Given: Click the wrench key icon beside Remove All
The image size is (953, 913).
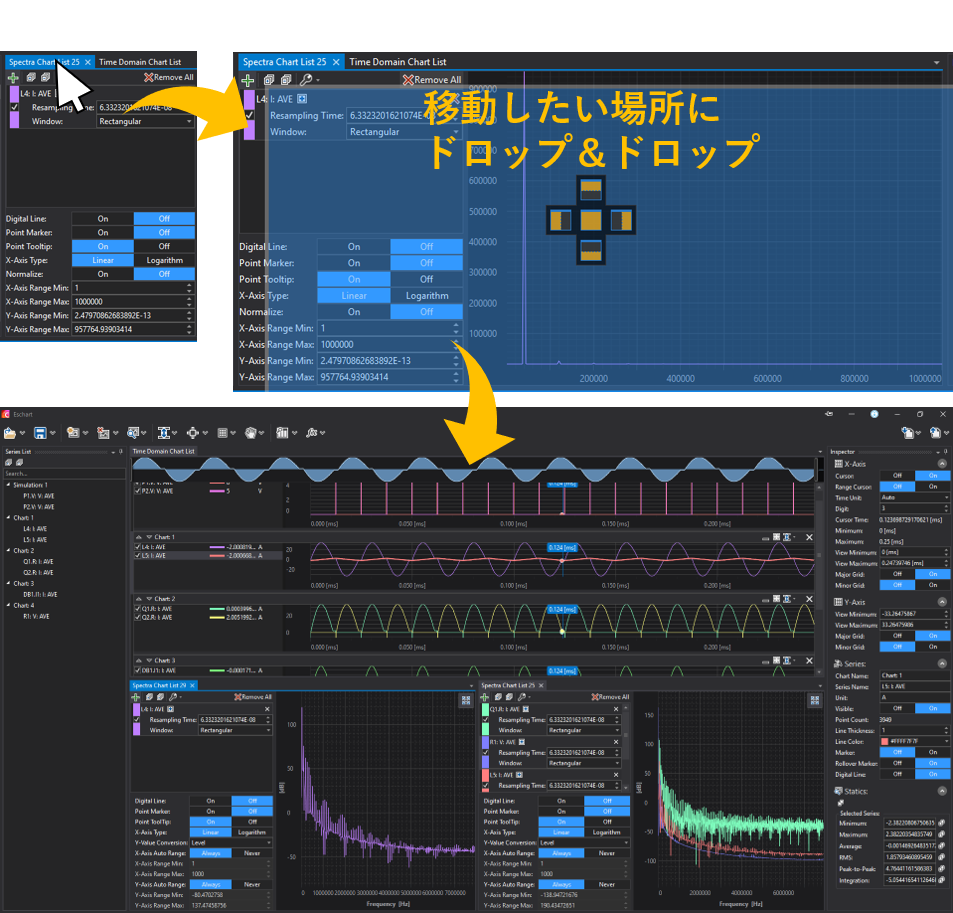Looking at the screenshot, I should (x=305, y=80).
